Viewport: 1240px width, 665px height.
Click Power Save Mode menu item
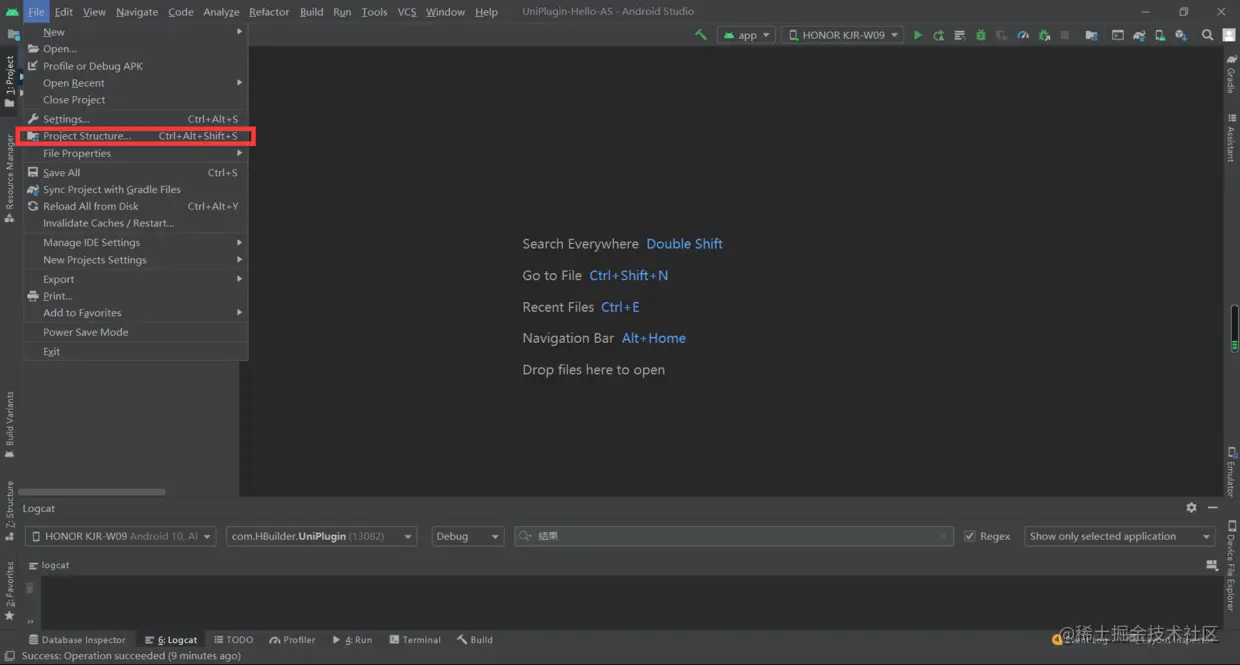coord(135,332)
